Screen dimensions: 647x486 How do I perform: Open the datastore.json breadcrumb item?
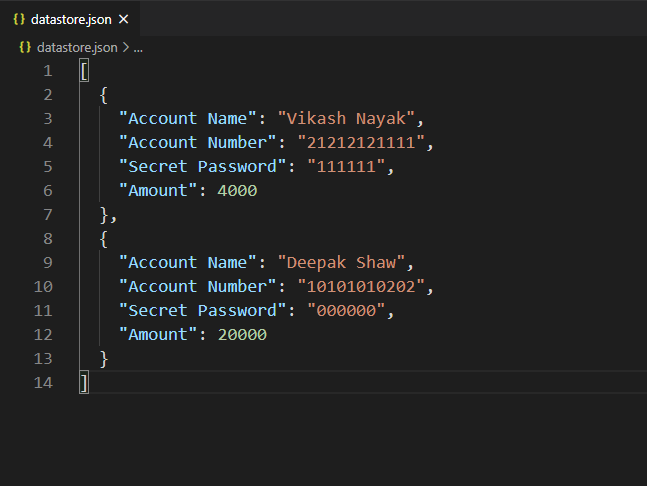76,47
